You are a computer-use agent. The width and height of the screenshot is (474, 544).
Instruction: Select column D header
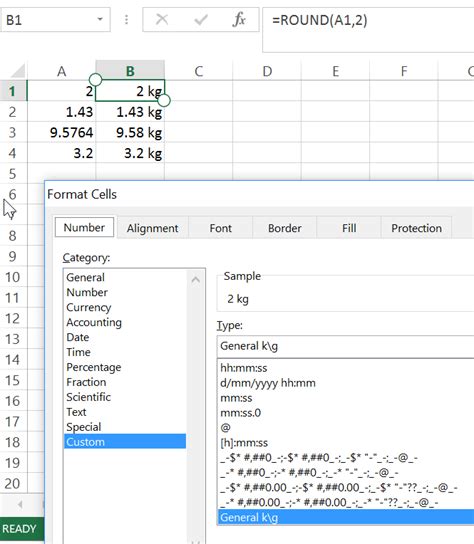pos(267,71)
